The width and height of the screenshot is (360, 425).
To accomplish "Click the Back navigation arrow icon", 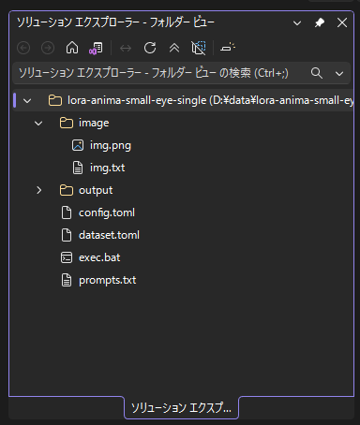I will click(23, 48).
